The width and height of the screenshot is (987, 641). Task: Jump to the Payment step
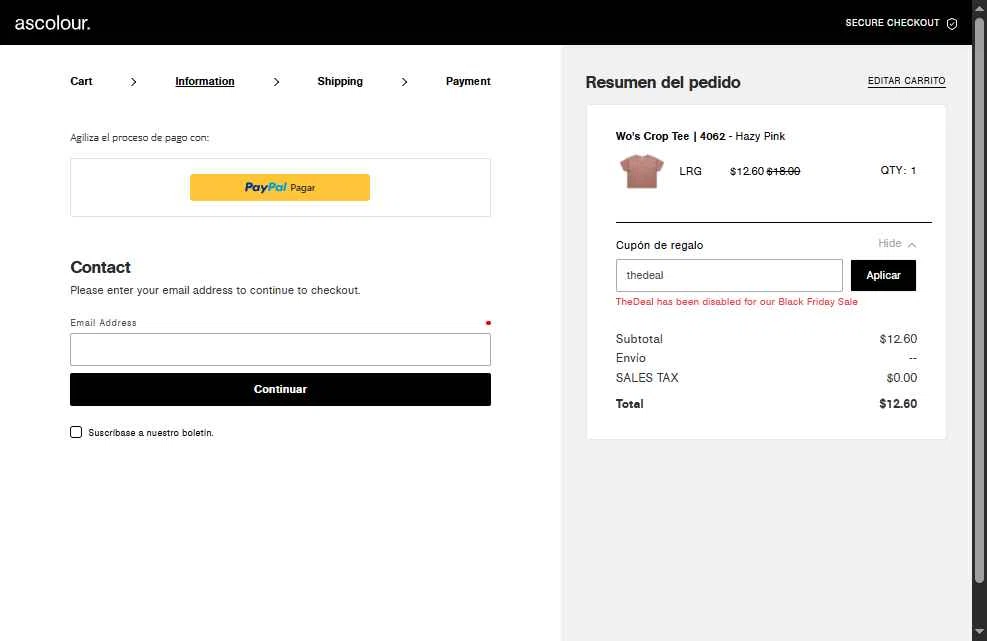coord(468,81)
